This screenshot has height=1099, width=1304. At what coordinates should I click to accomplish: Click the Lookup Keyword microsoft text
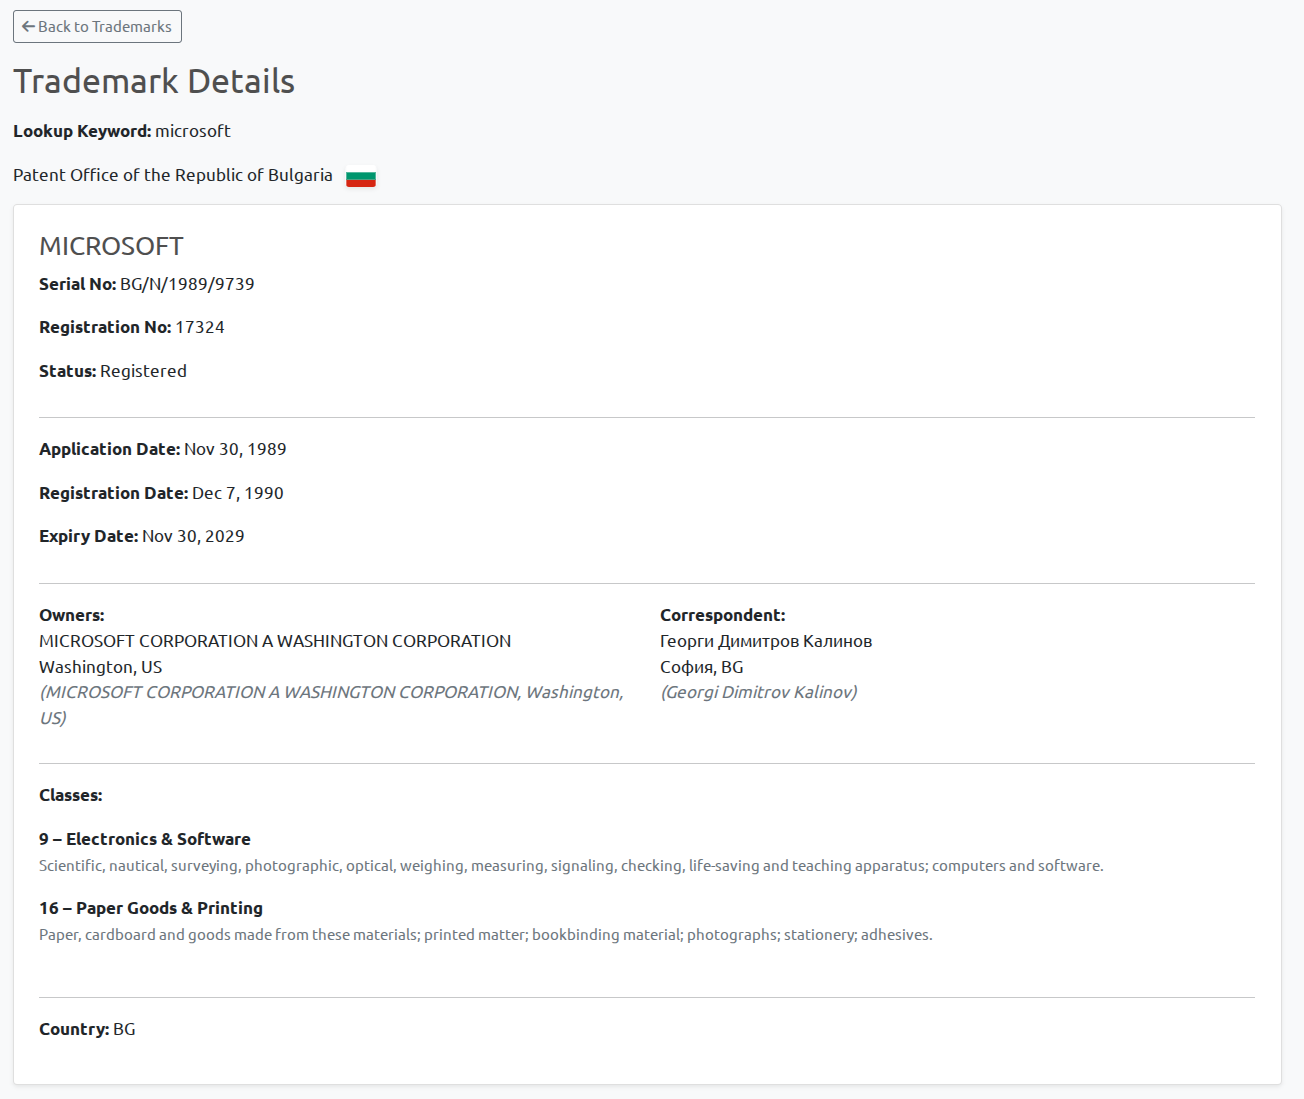click(x=192, y=131)
